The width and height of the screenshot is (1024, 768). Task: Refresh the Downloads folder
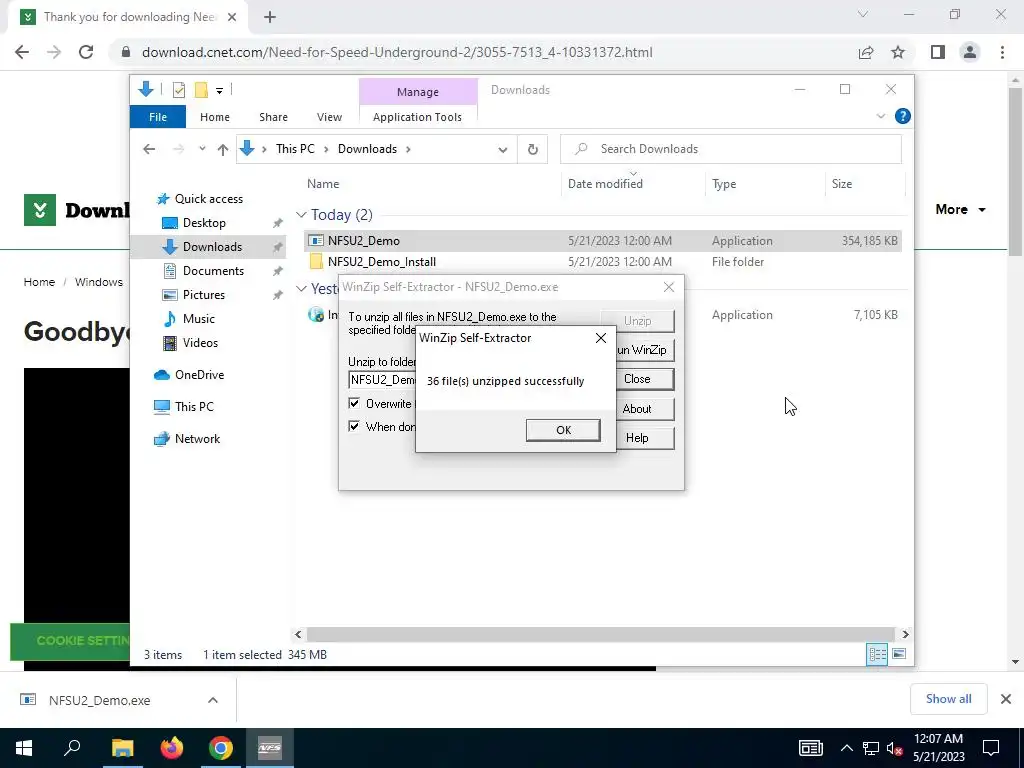coord(533,150)
